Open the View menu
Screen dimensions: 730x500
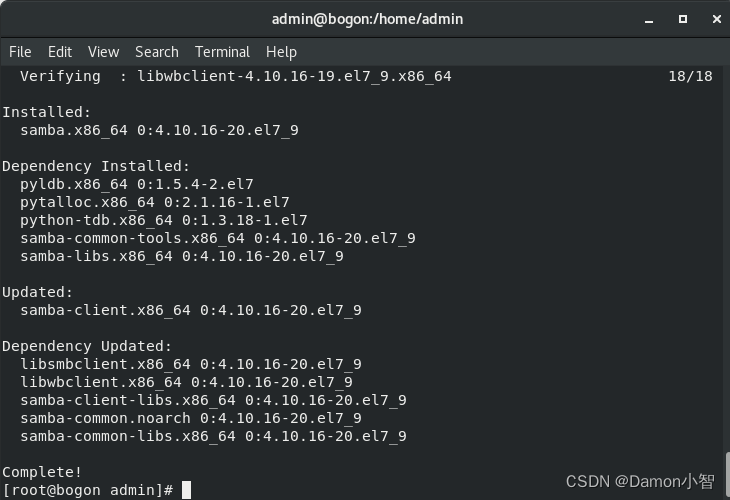103,52
